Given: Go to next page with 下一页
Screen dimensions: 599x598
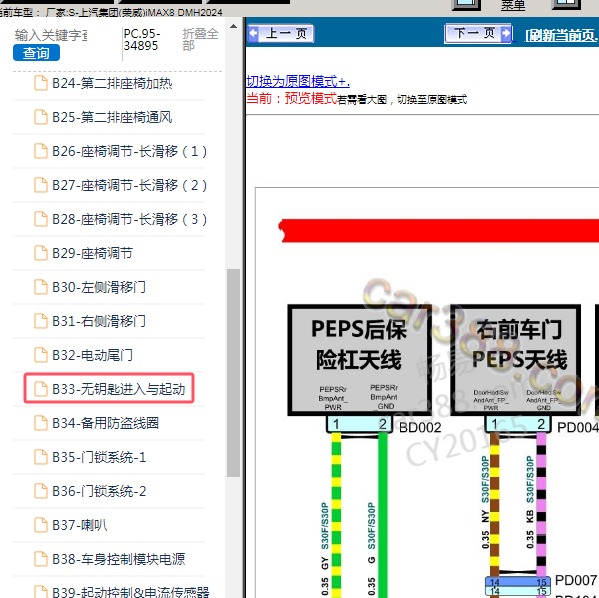Looking at the screenshot, I should click(478, 34).
